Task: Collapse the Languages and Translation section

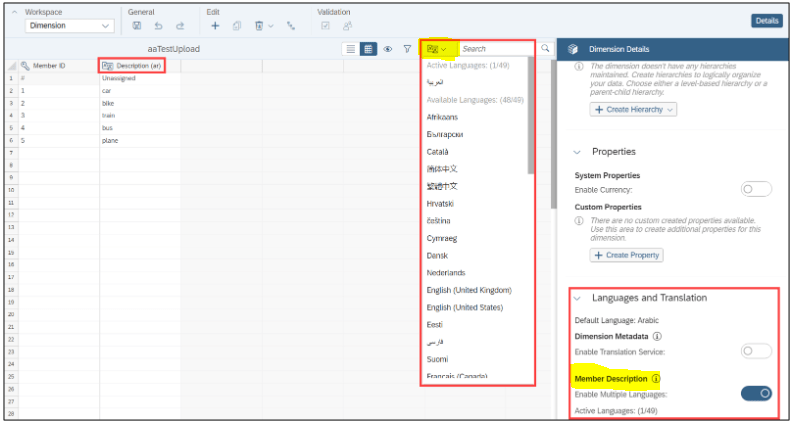Action: pyautogui.click(x=578, y=298)
